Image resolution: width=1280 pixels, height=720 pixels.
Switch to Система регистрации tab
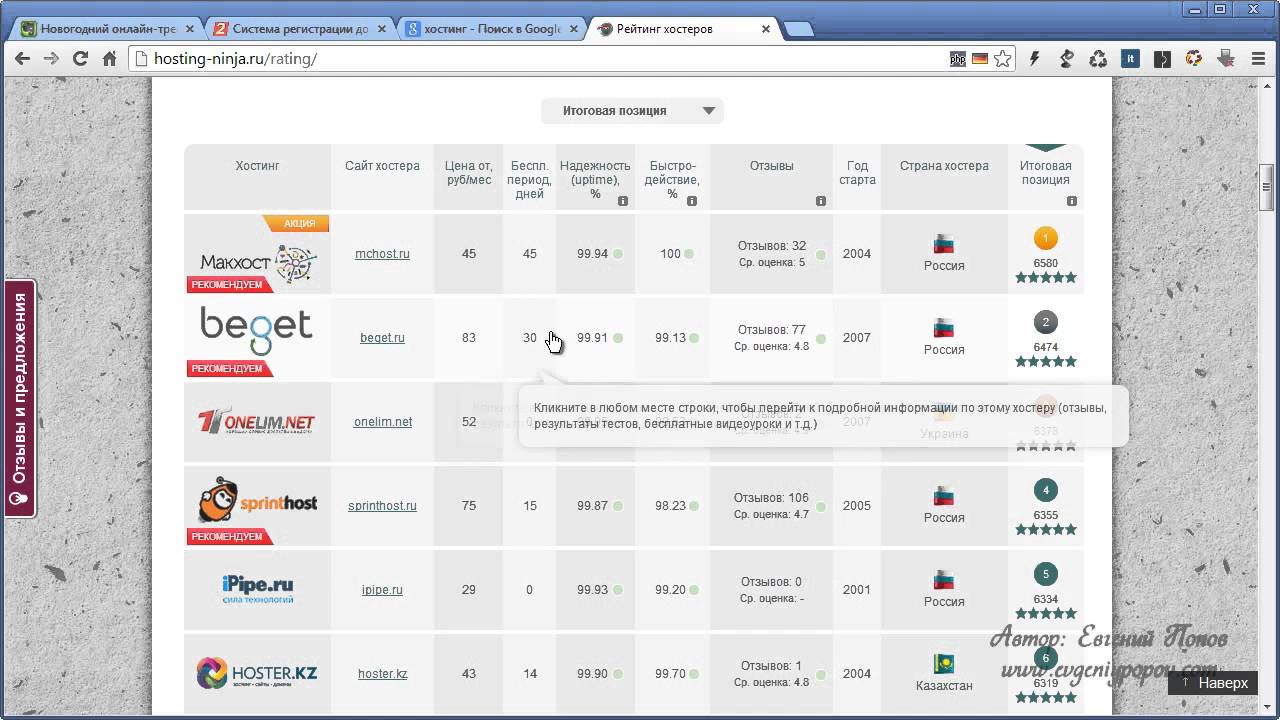tap(300, 29)
